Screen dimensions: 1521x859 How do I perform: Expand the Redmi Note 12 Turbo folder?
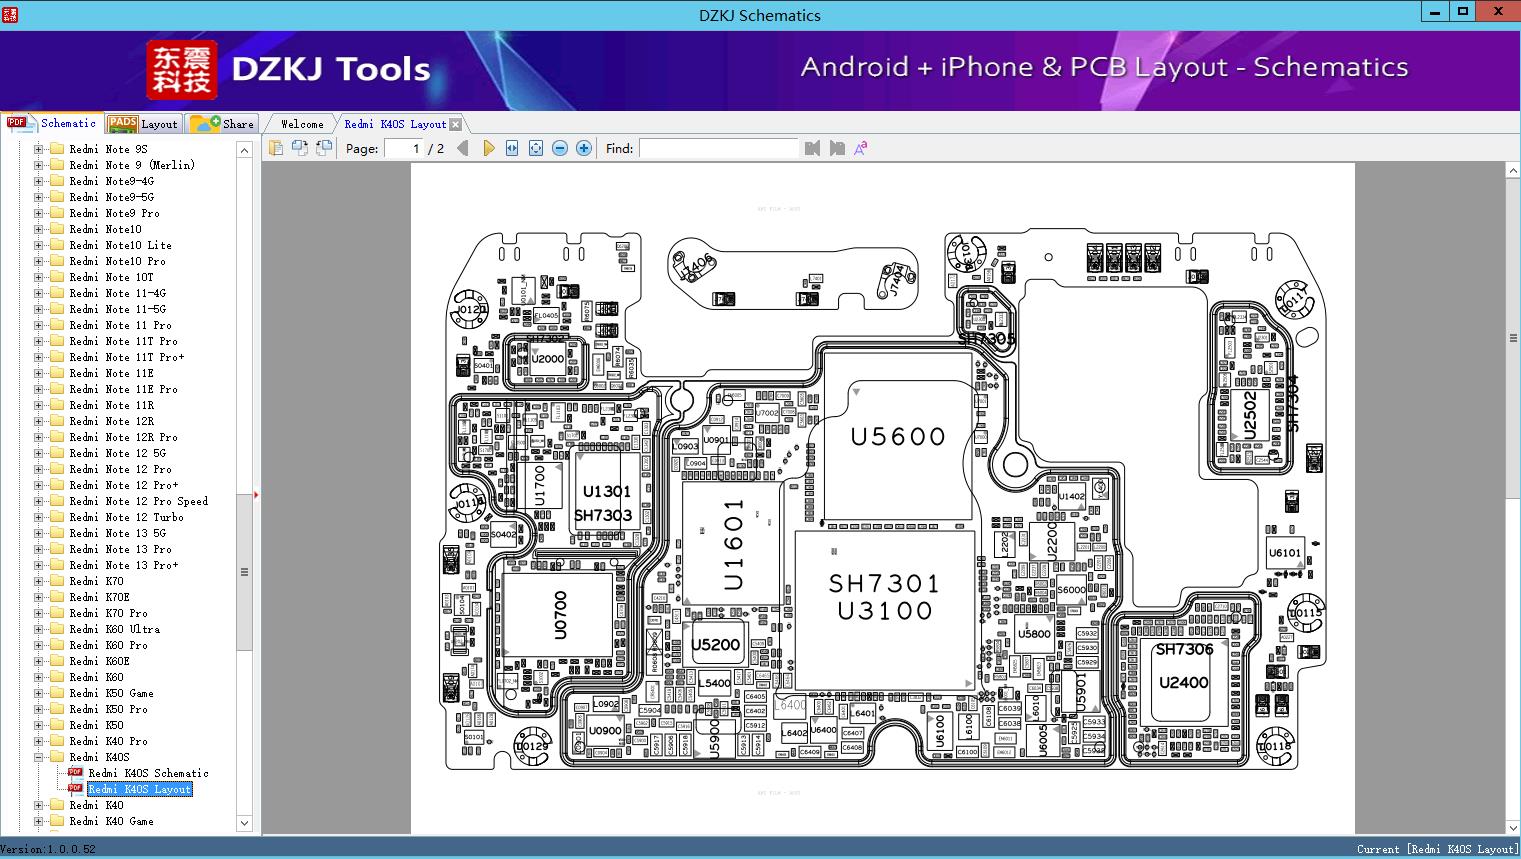tap(38, 517)
